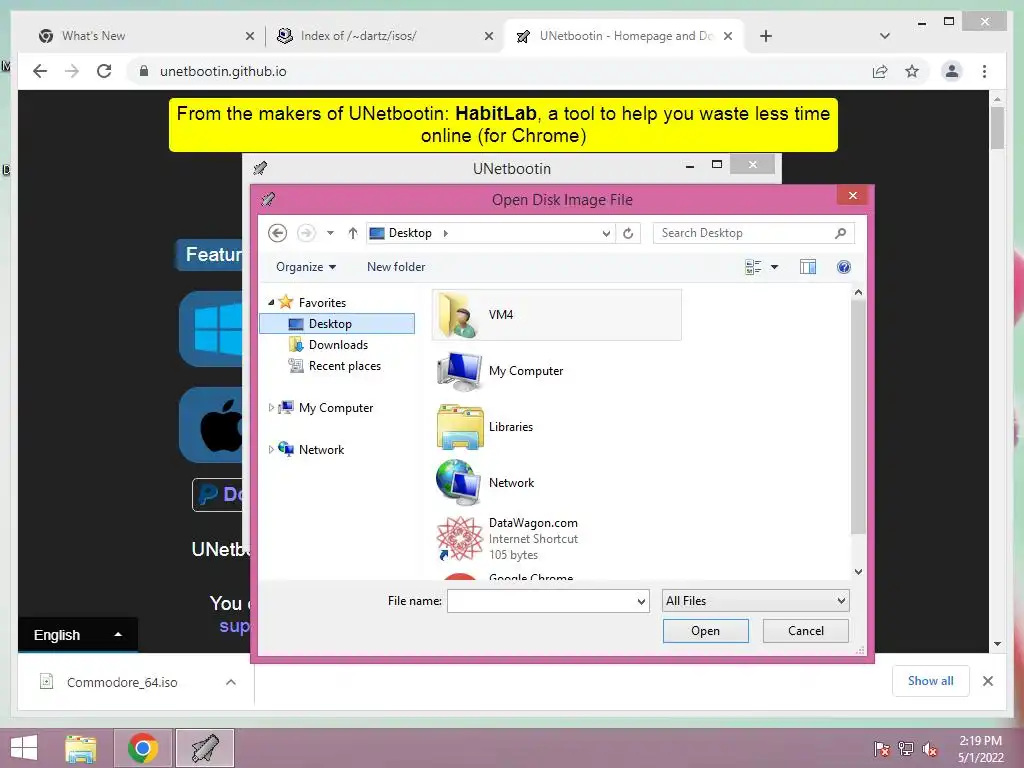Select My Computer in navigation tree

click(335, 408)
